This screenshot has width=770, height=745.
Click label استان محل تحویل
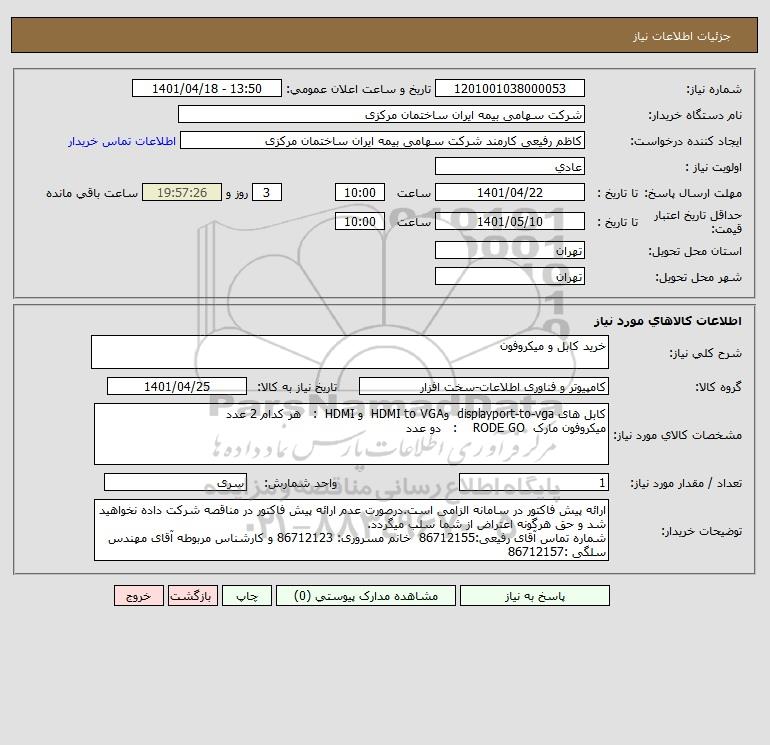[x=695, y=251]
